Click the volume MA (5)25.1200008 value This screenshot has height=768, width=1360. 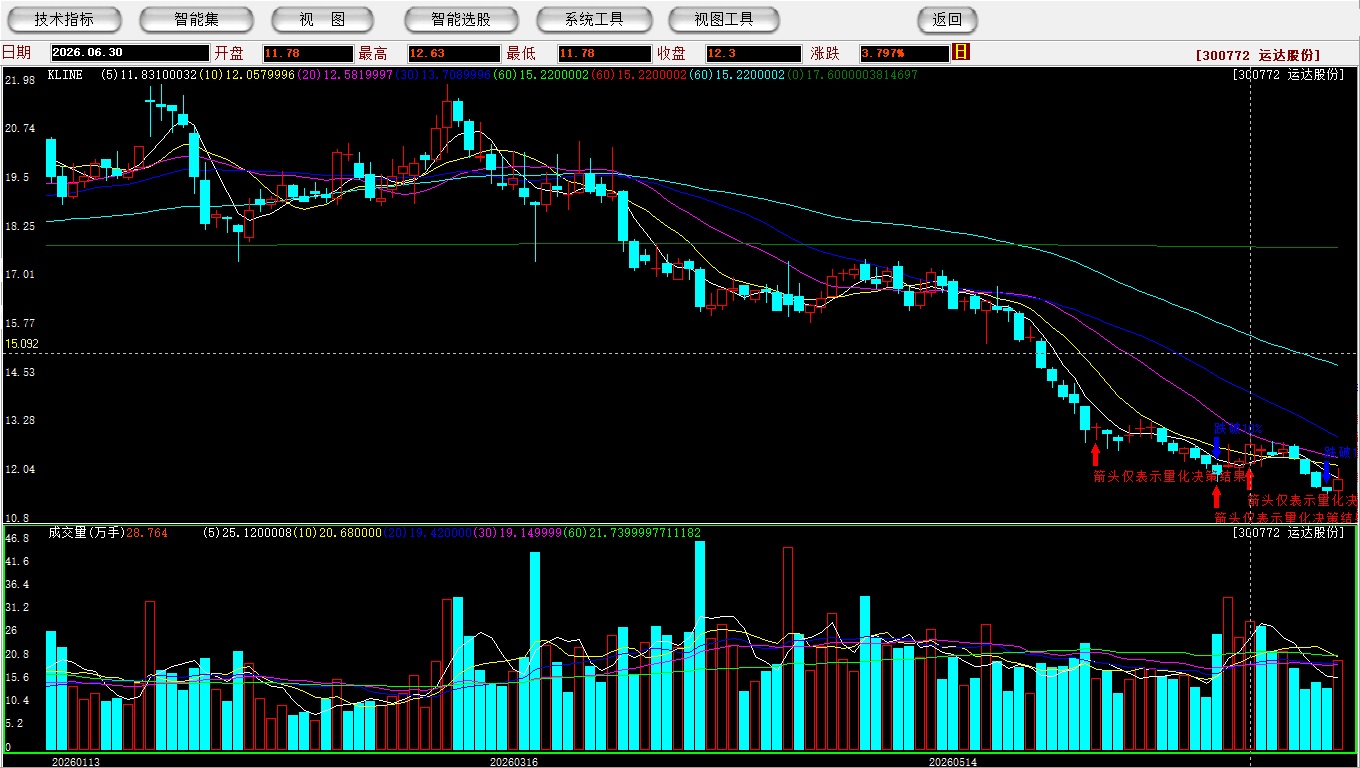(246, 533)
